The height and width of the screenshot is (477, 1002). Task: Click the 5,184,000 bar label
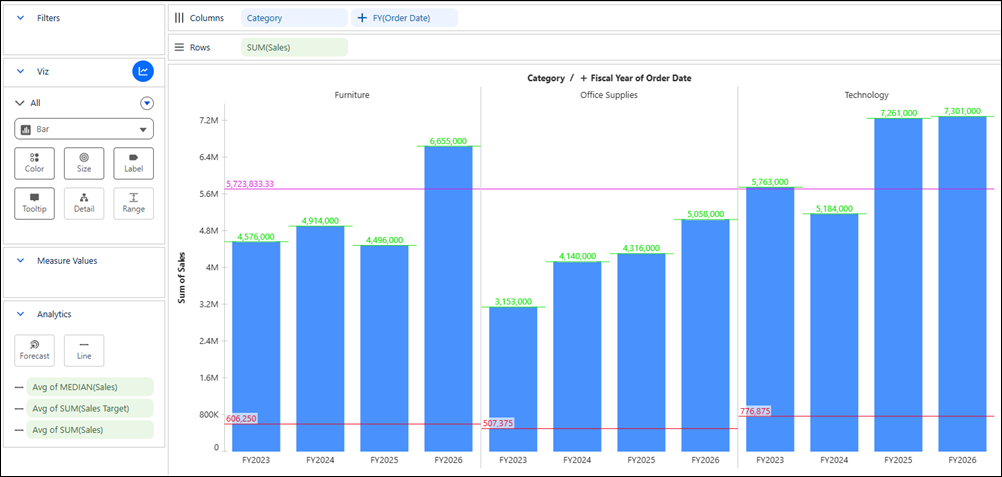[x=834, y=208]
